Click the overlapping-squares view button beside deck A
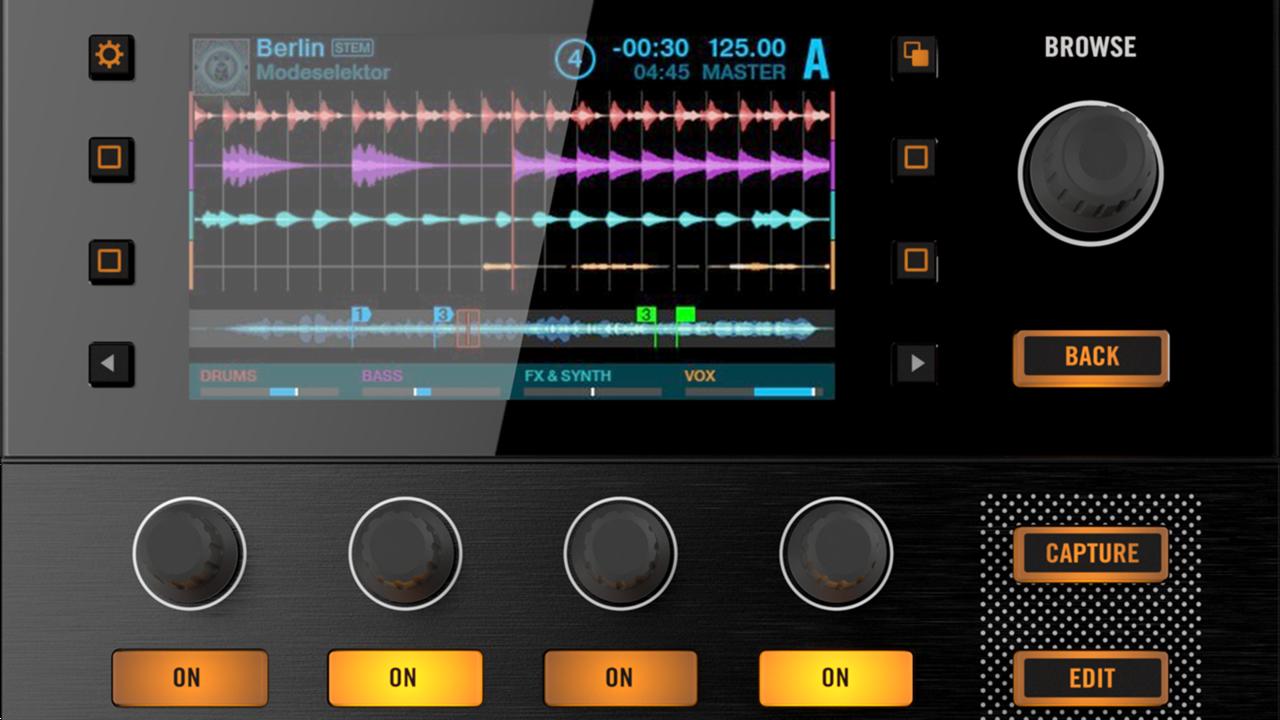 (x=916, y=55)
